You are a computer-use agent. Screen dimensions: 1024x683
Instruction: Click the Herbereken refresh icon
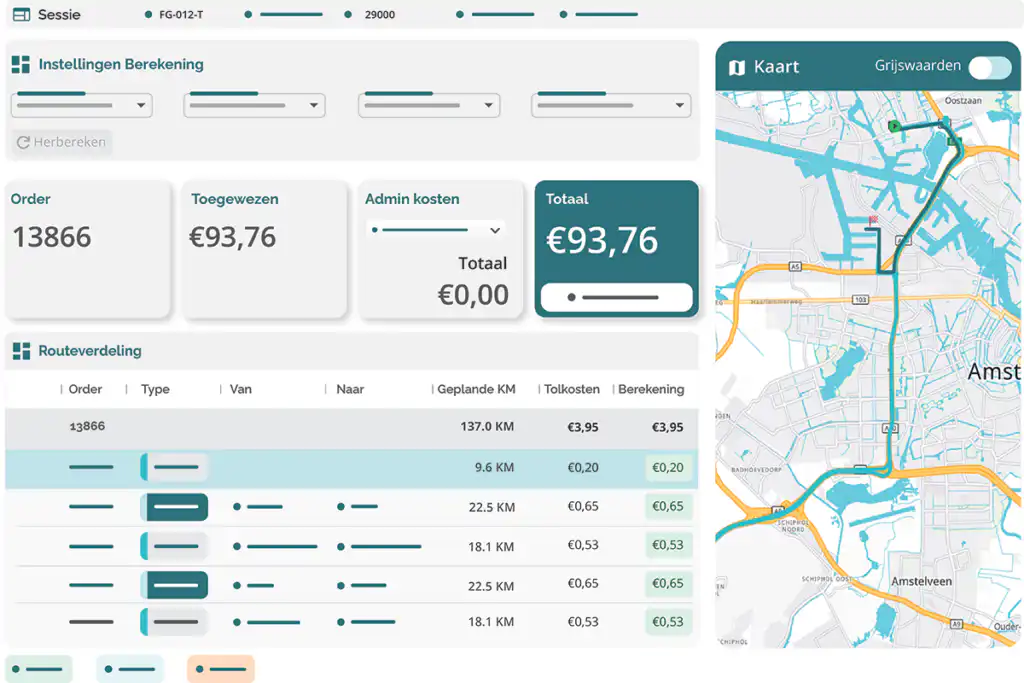click(23, 142)
